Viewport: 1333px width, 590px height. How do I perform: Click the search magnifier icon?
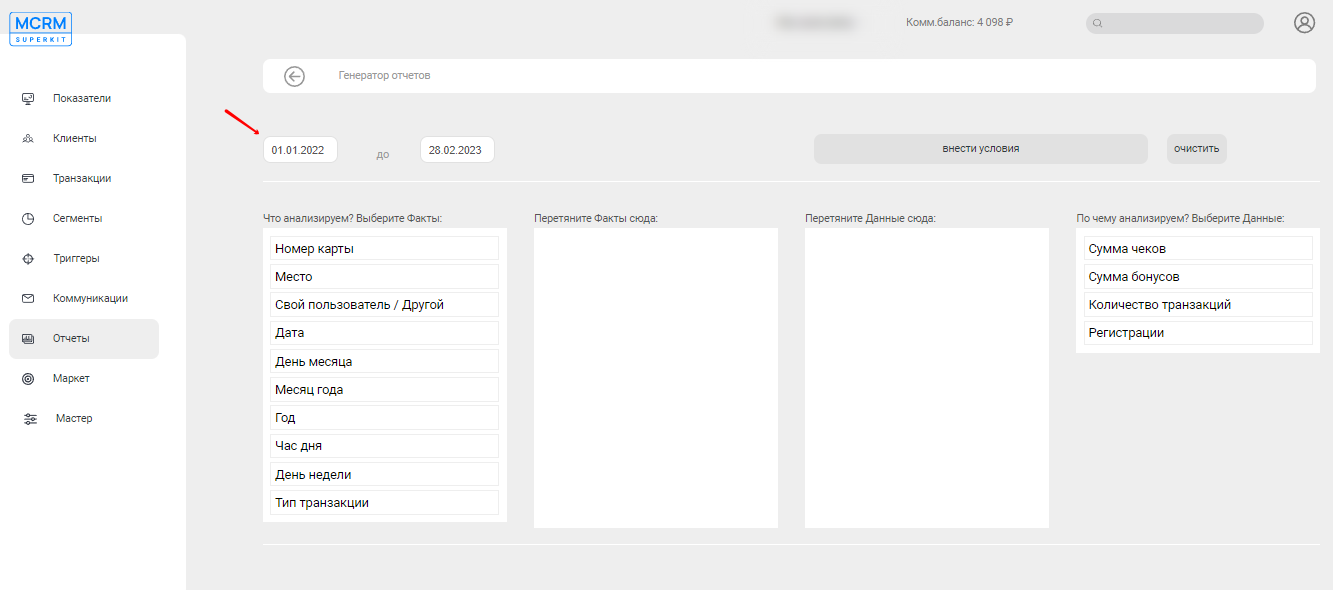[1098, 23]
